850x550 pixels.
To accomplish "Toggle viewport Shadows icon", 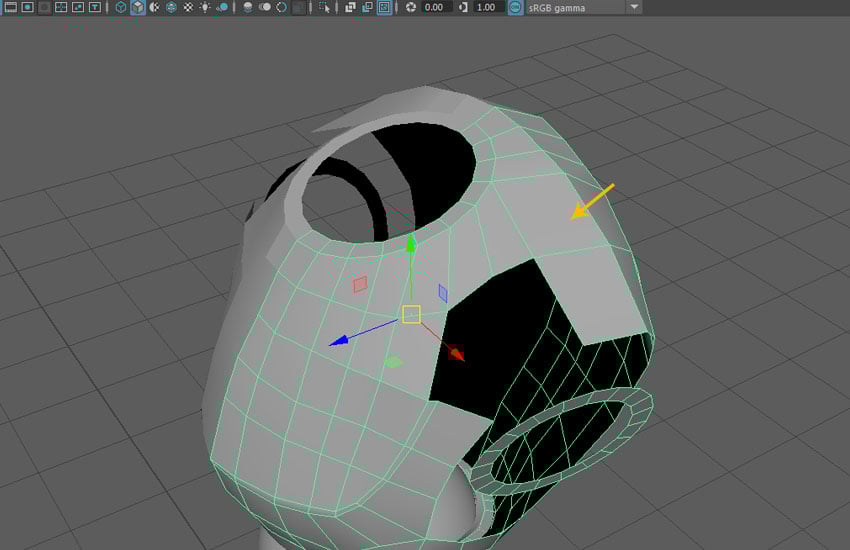I will click(222, 7).
